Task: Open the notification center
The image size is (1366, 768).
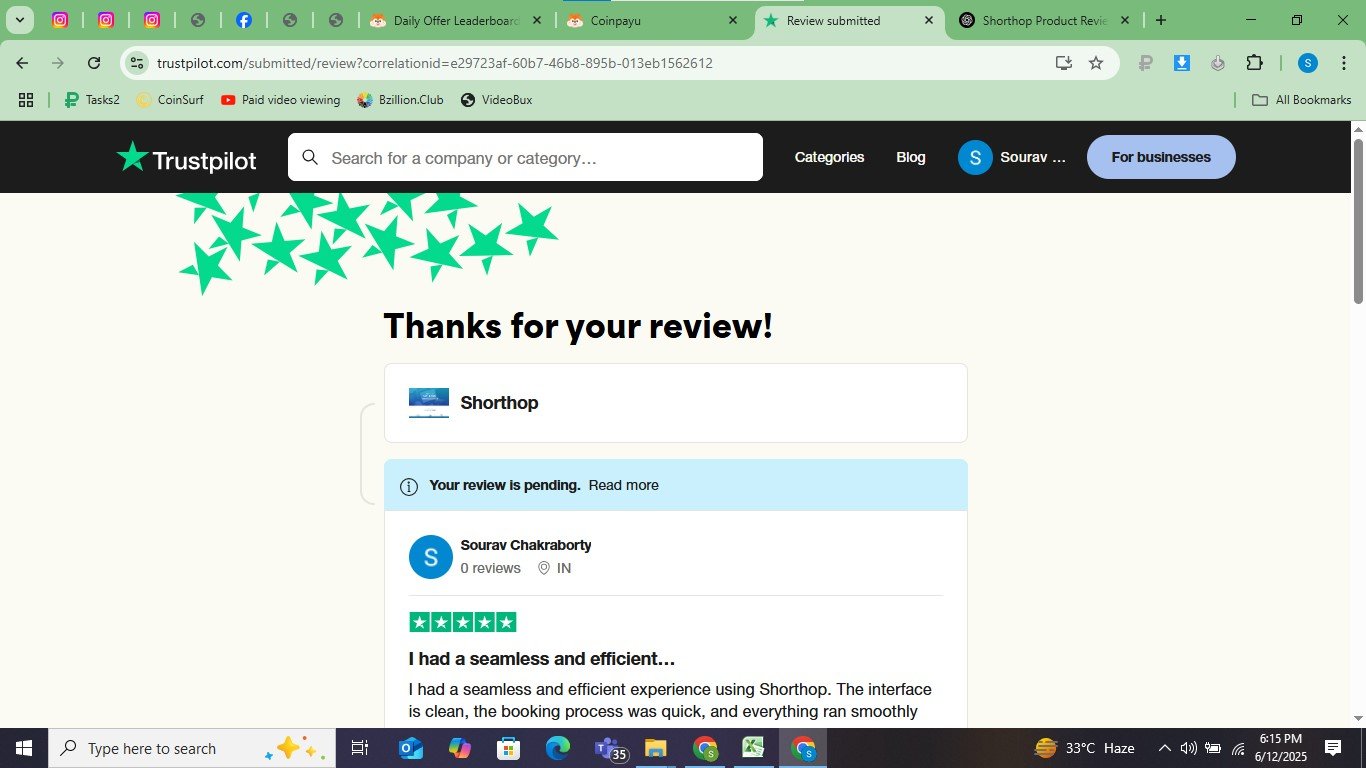Action: (x=1332, y=748)
